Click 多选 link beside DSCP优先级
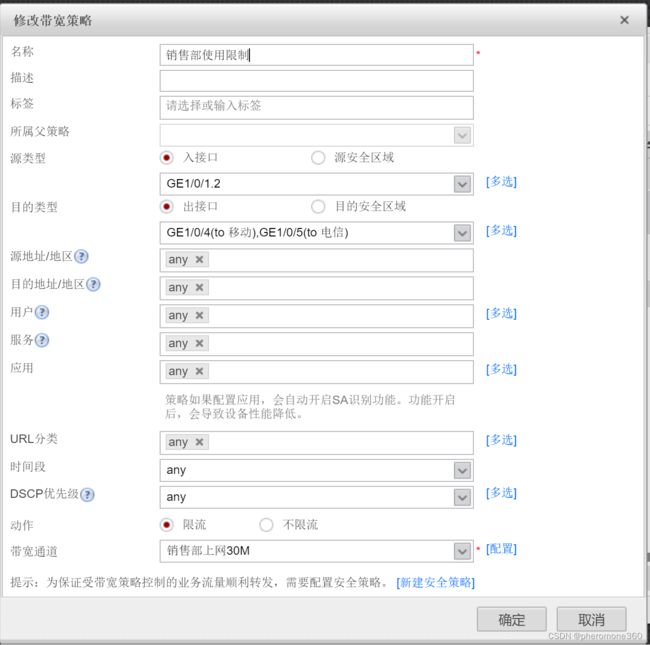 coord(501,493)
